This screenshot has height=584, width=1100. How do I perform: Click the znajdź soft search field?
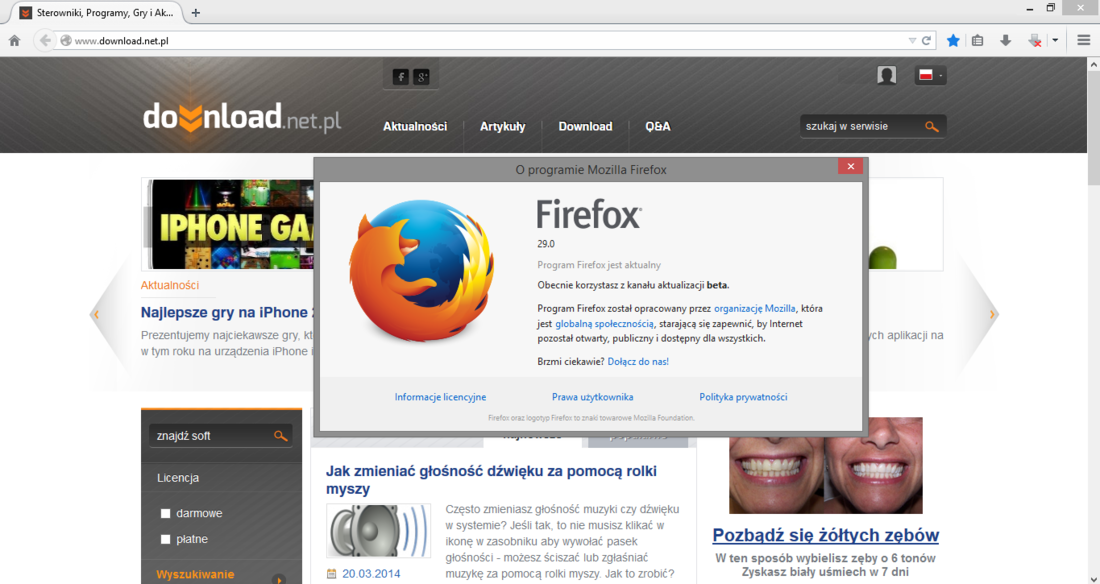pos(211,436)
